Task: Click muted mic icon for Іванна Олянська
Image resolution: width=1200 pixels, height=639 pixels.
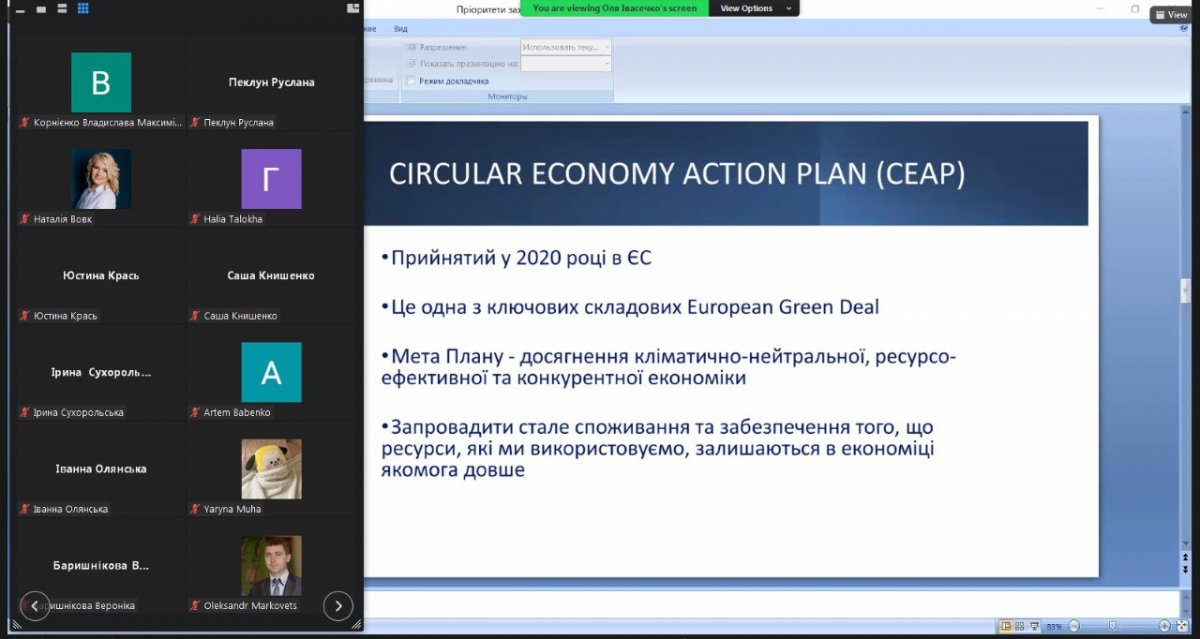Action: pyautogui.click(x=25, y=509)
